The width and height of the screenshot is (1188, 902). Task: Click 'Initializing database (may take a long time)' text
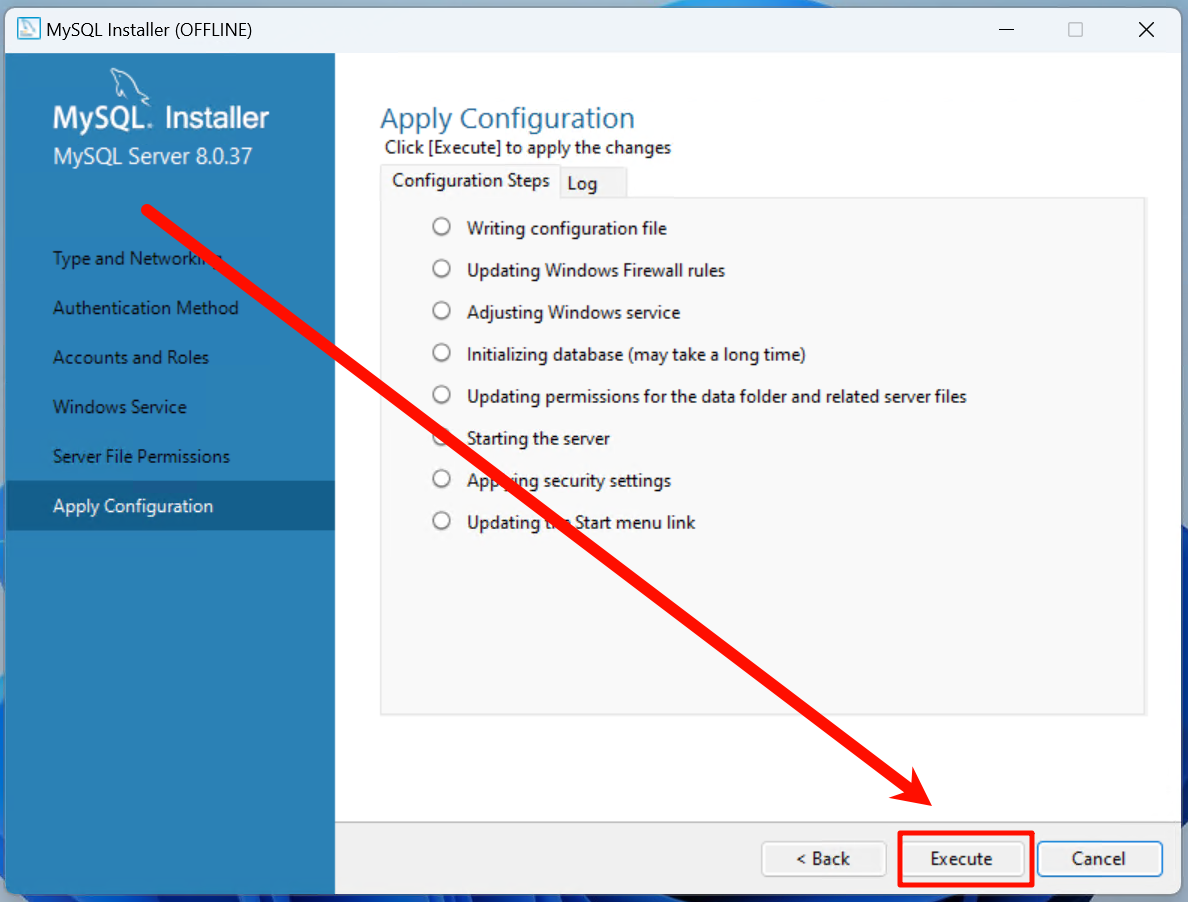[x=636, y=354]
